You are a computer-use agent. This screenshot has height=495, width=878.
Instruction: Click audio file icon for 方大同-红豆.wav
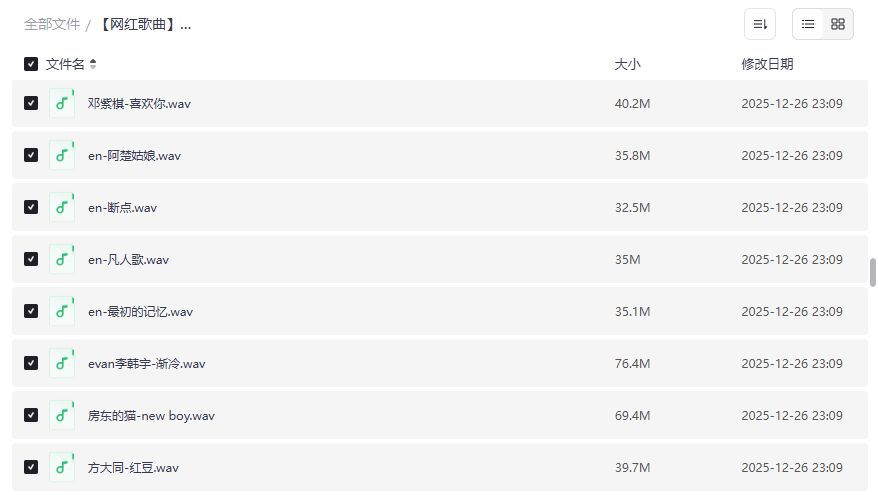tap(62, 467)
